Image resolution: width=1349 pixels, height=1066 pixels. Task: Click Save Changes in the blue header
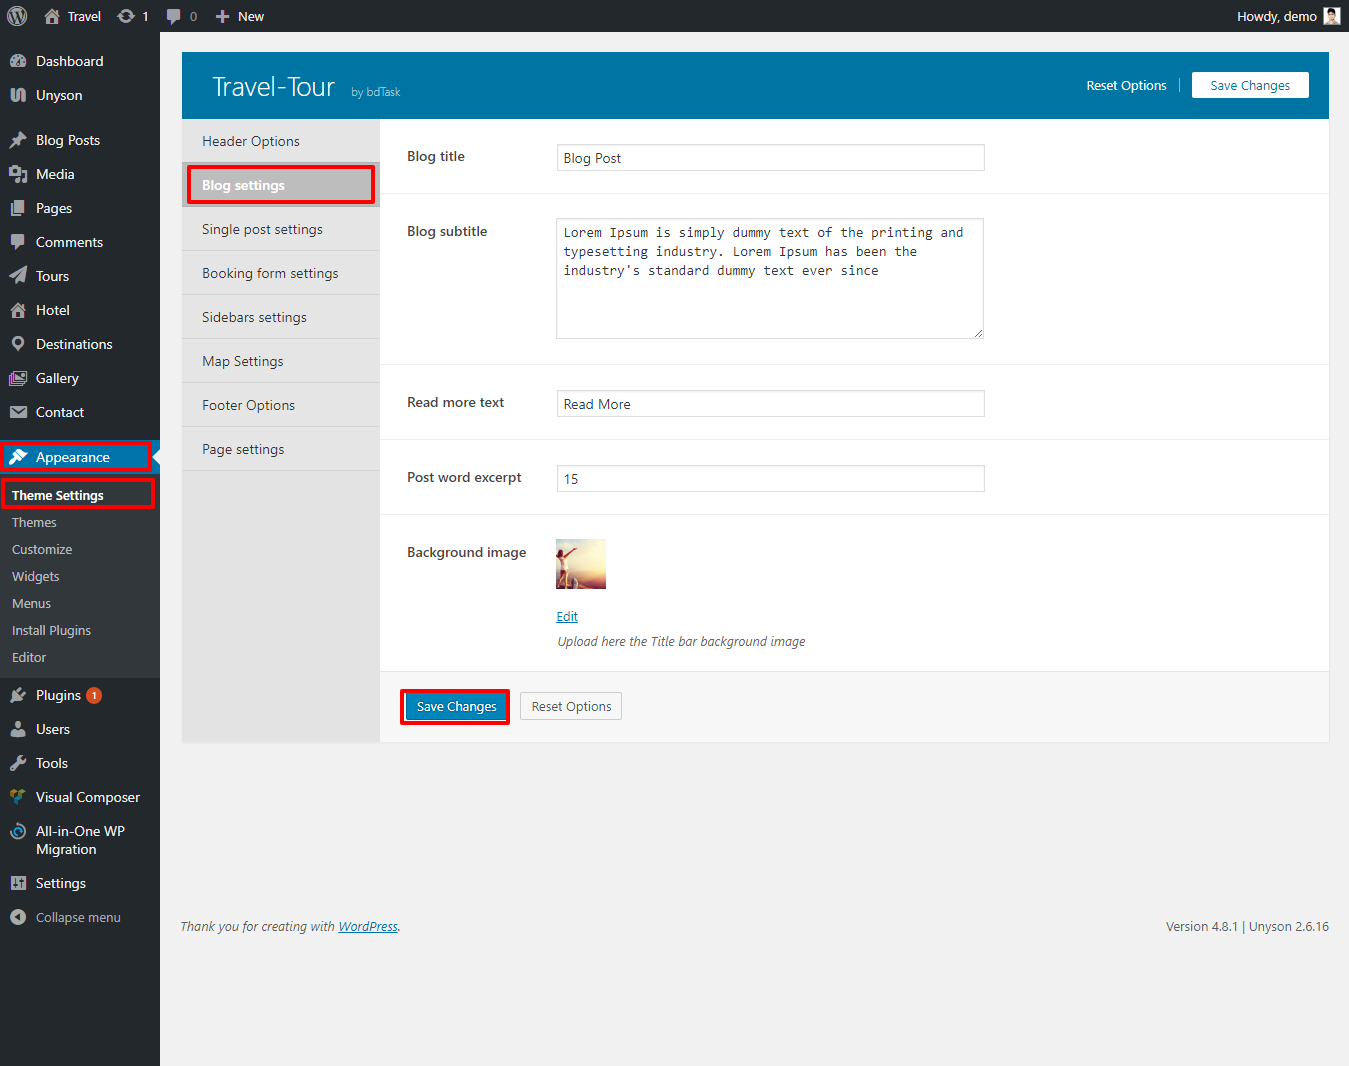click(x=1250, y=85)
